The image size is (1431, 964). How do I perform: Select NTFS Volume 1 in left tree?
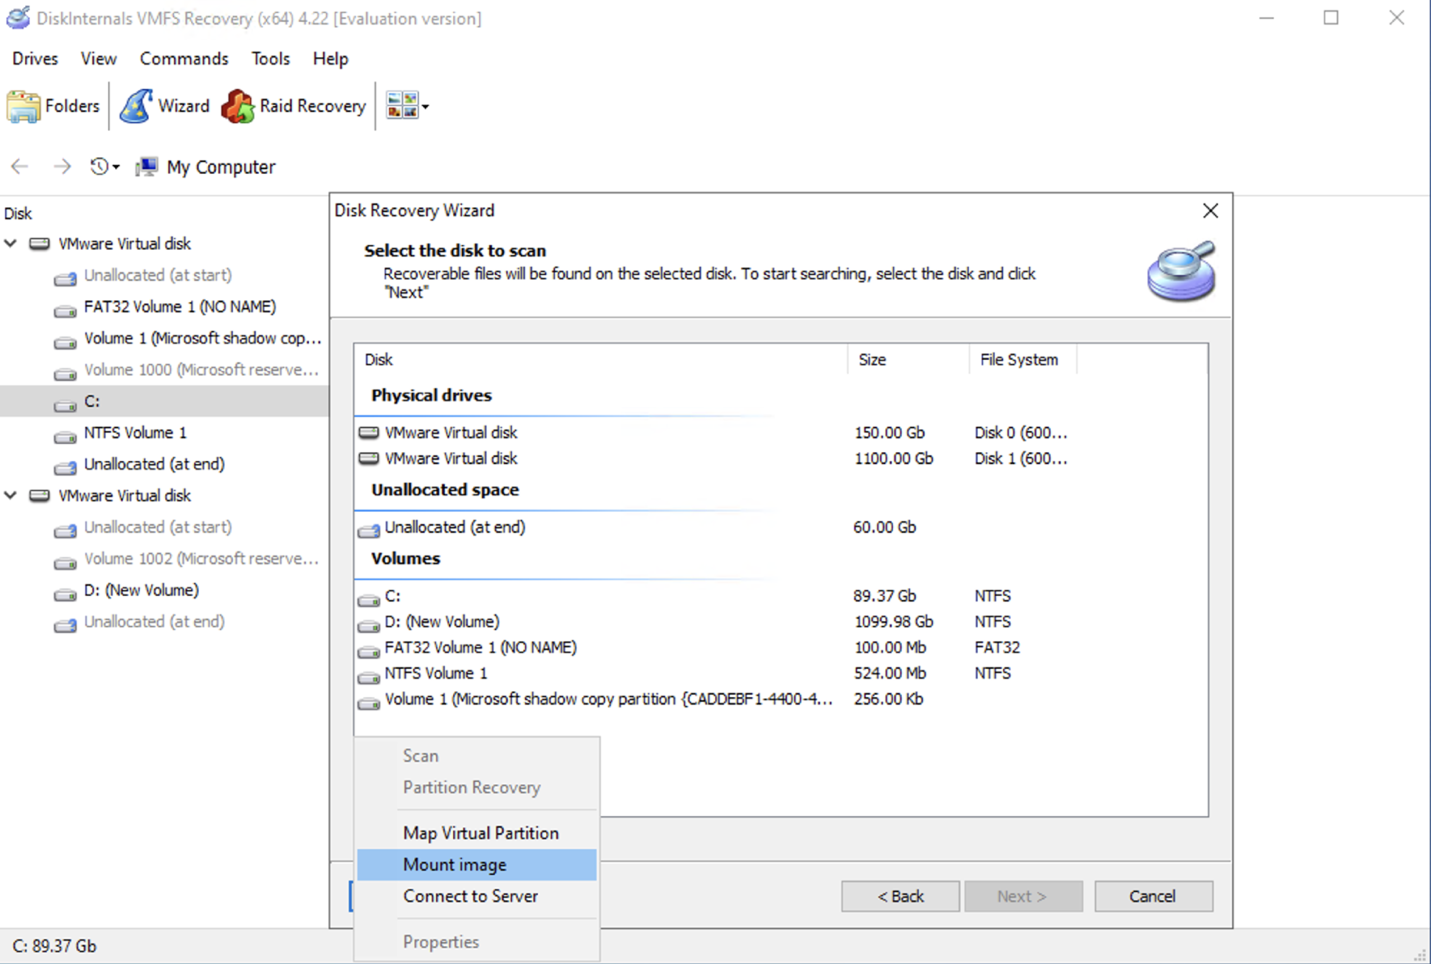135,433
